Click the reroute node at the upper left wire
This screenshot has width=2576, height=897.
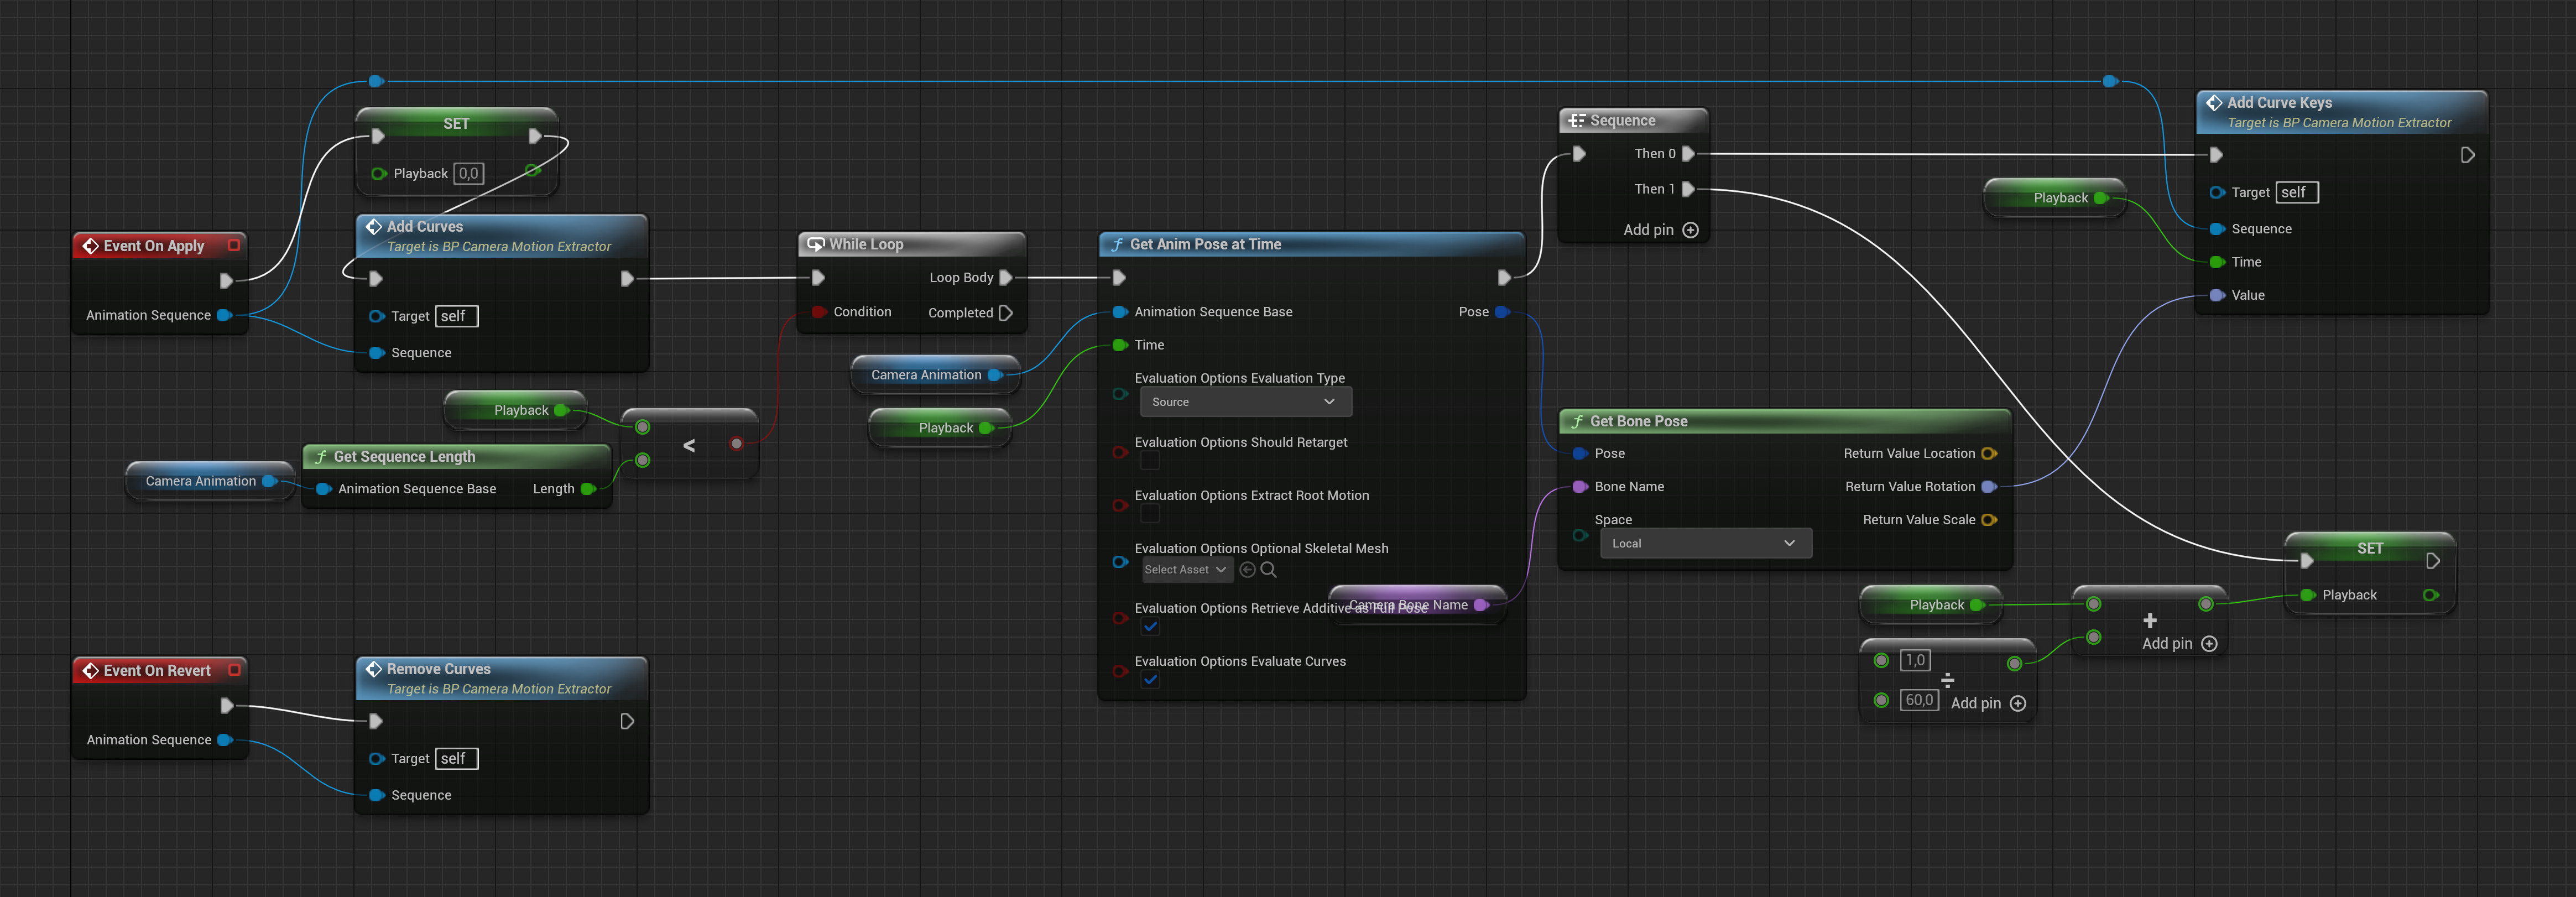tap(376, 81)
